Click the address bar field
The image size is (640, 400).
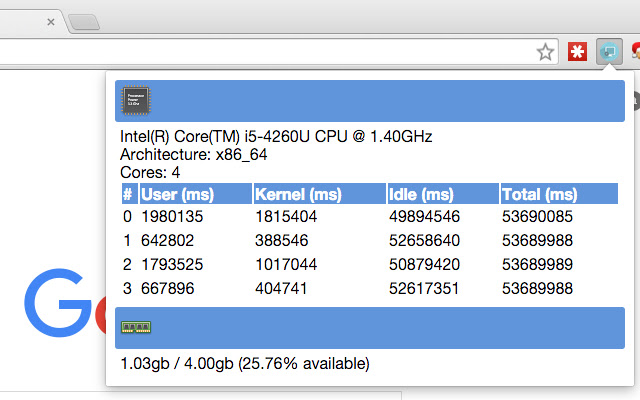(265, 52)
